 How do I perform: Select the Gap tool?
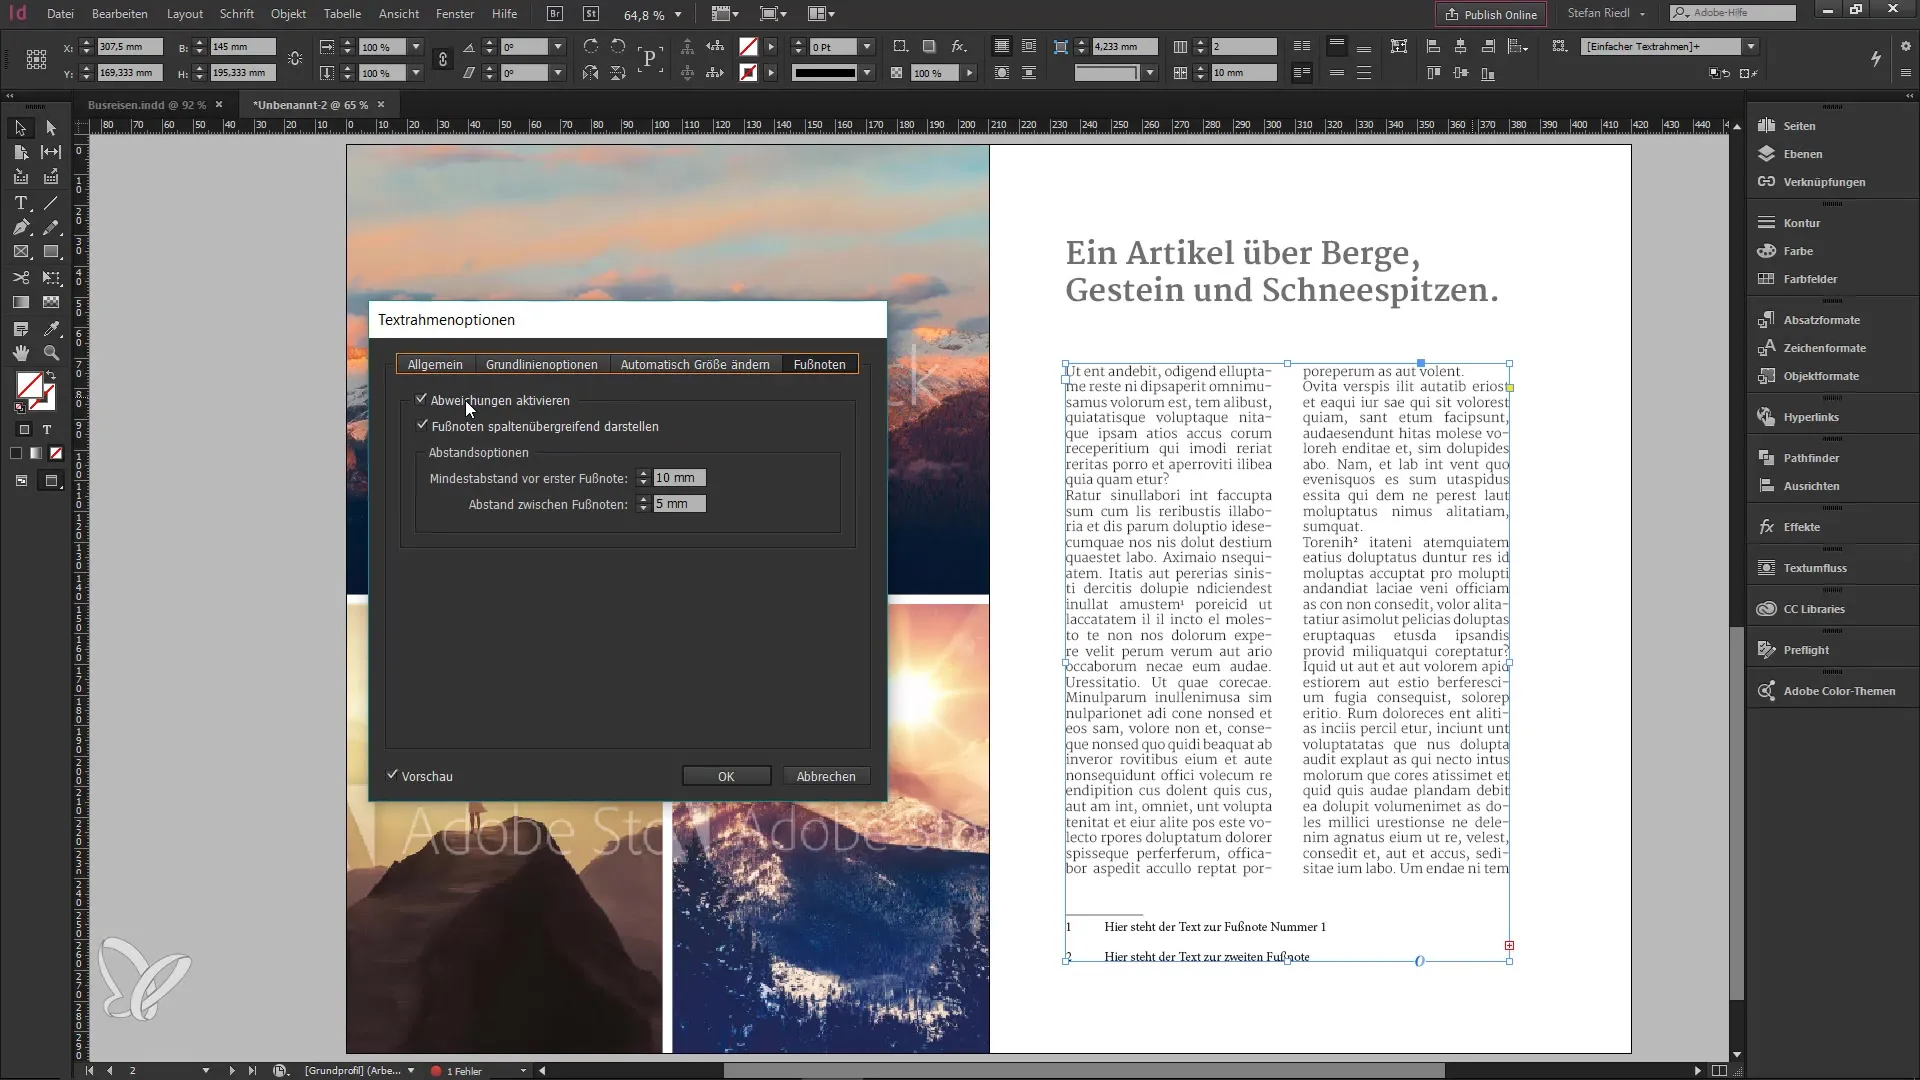click(51, 152)
